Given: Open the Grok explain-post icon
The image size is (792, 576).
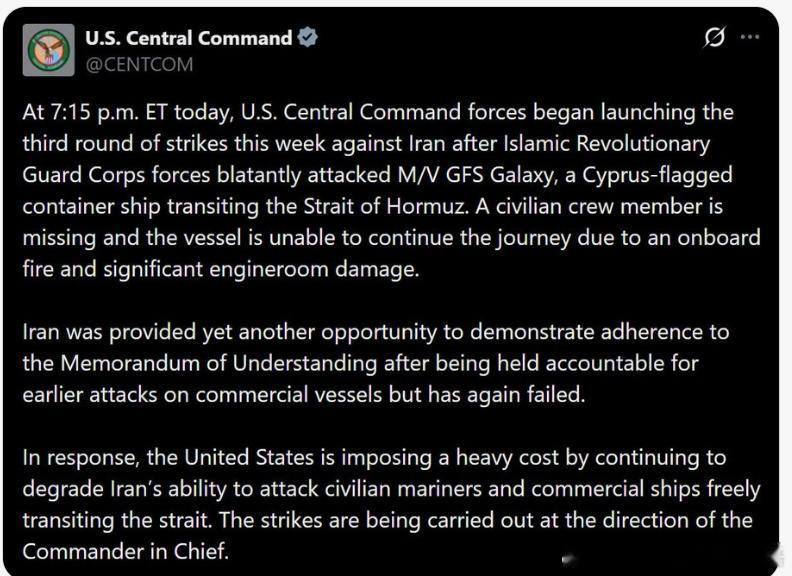Looking at the screenshot, I should pyautogui.click(x=715, y=37).
